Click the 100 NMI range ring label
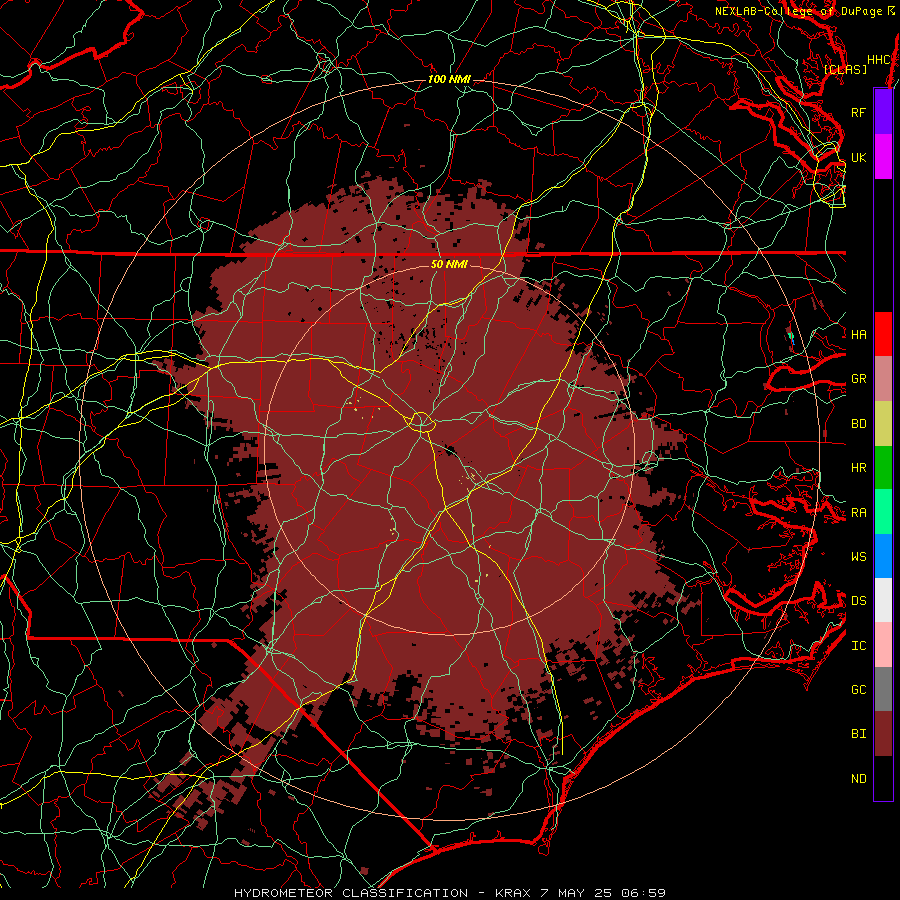Screen dimensions: 900x900 coord(449,79)
